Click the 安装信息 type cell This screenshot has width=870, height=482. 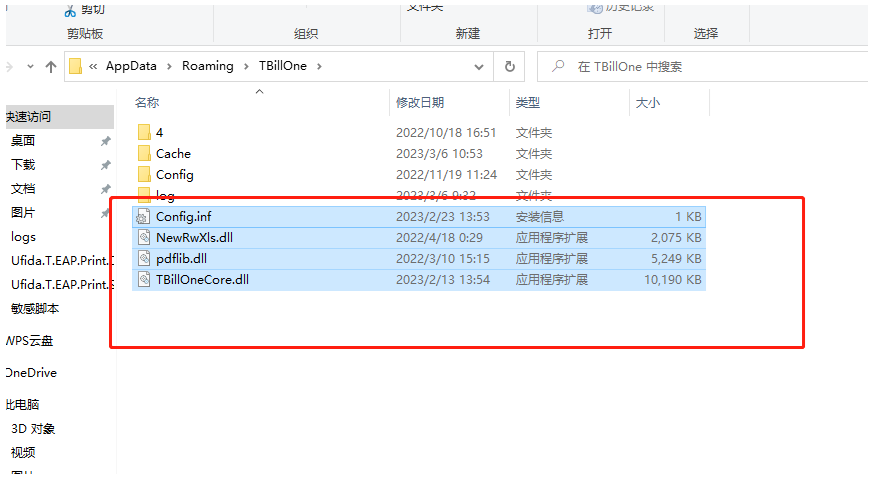[x=540, y=217]
